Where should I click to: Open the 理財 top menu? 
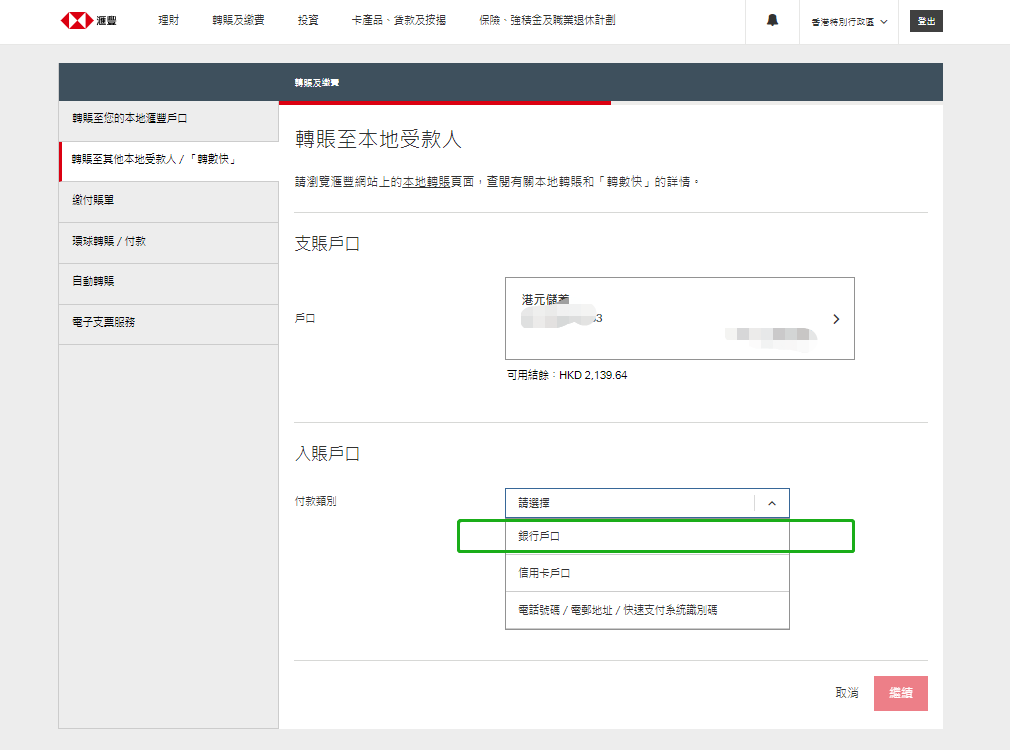click(x=169, y=21)
